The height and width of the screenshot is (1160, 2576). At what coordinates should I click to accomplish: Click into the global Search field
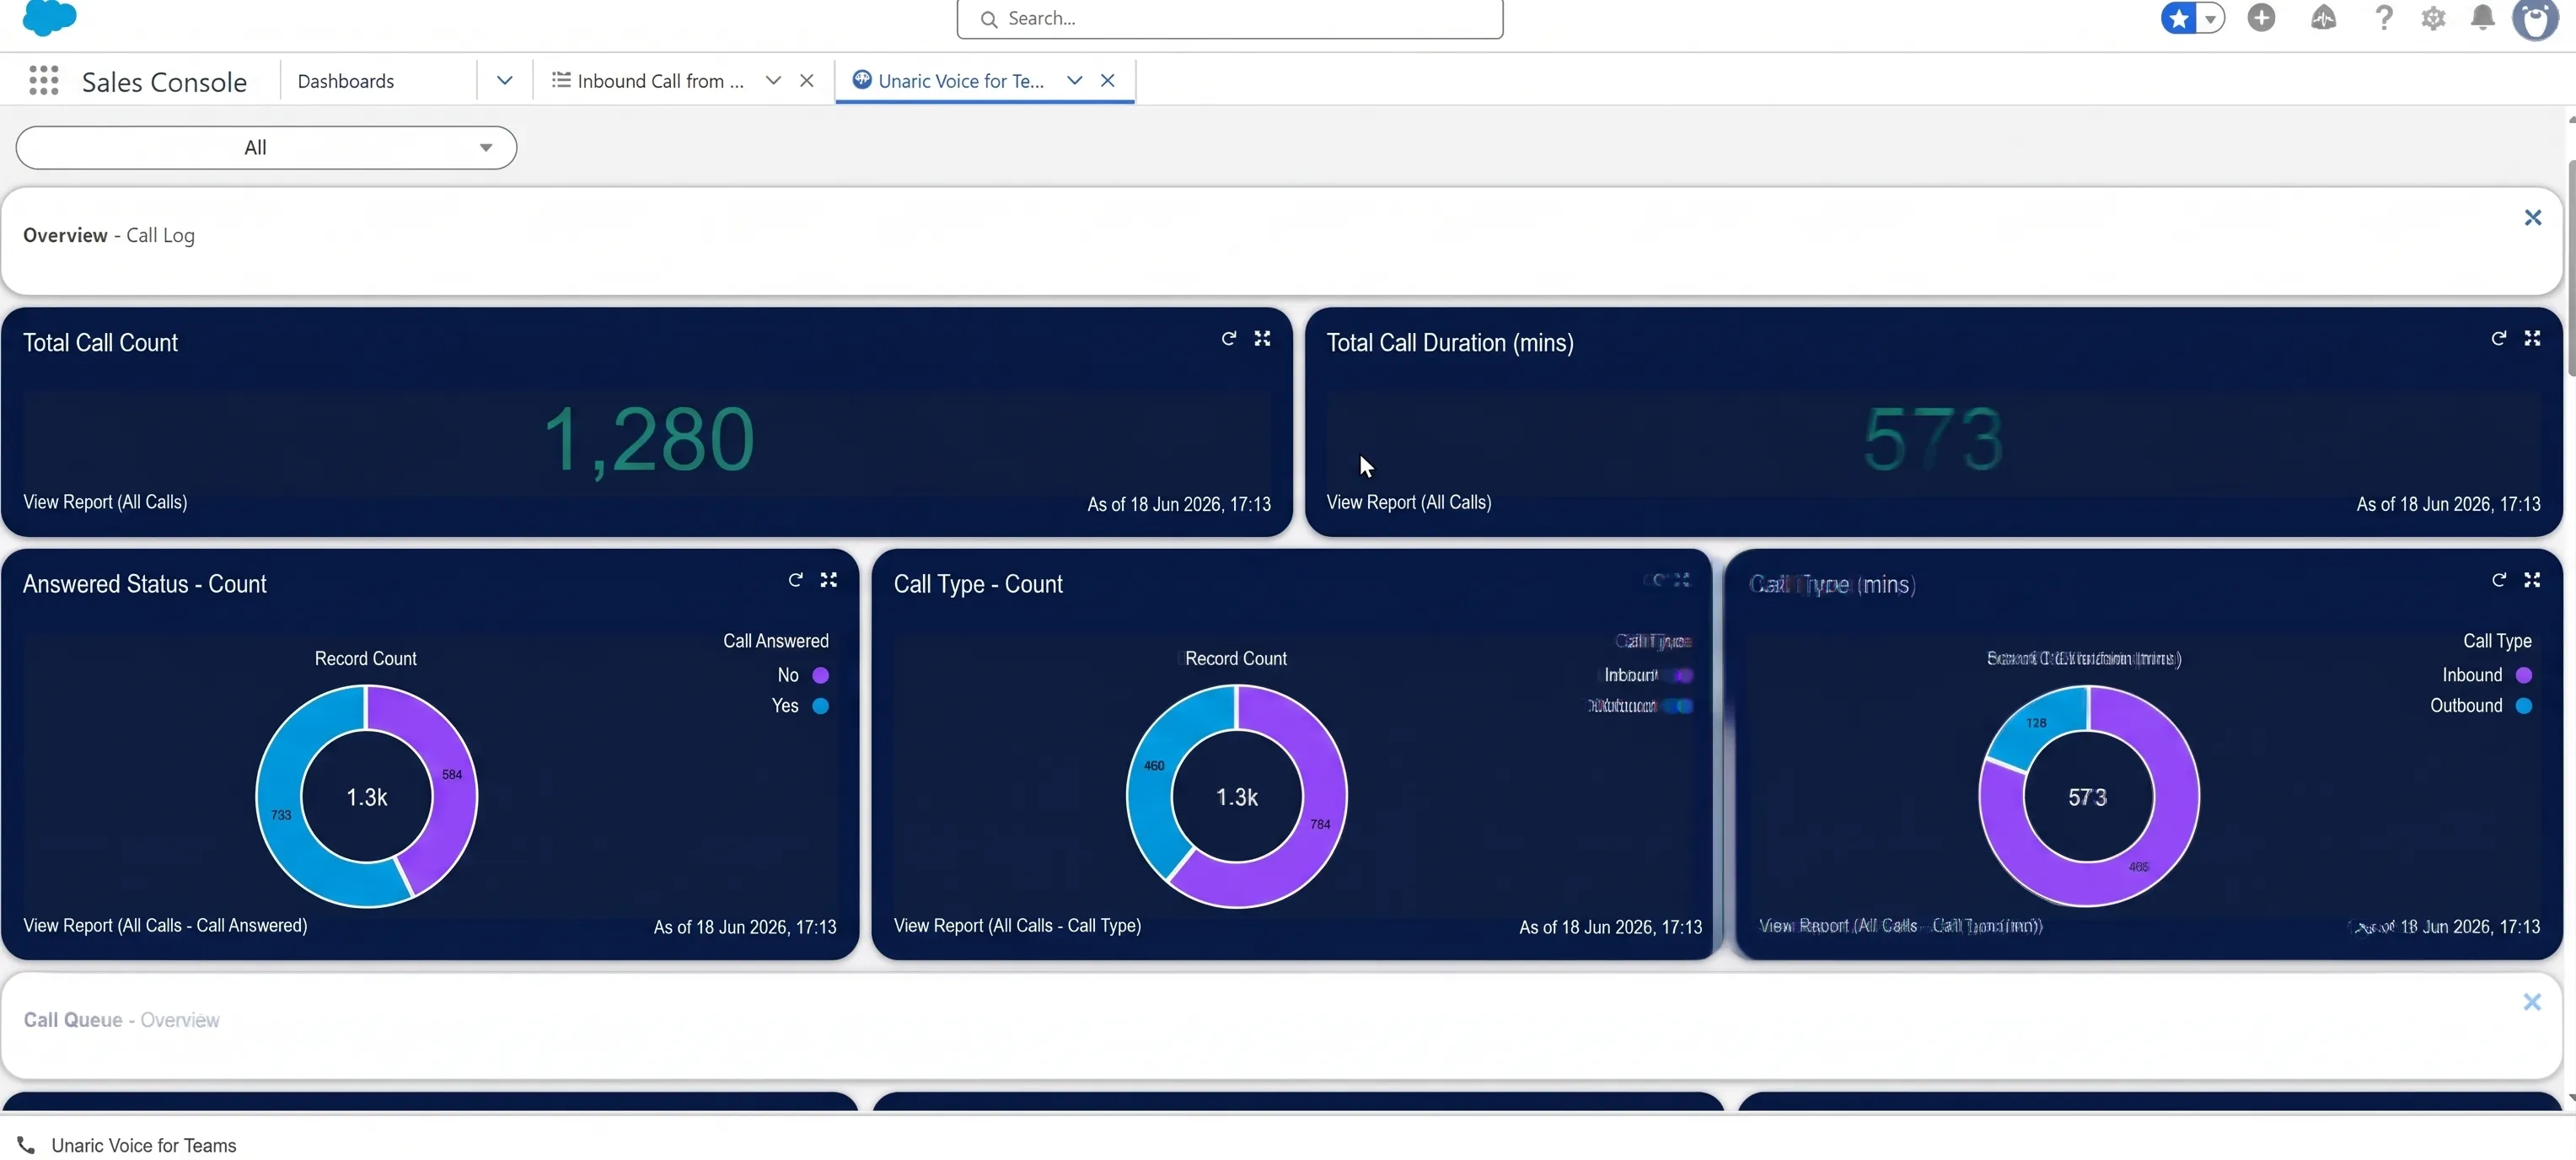pos(1229,19)
